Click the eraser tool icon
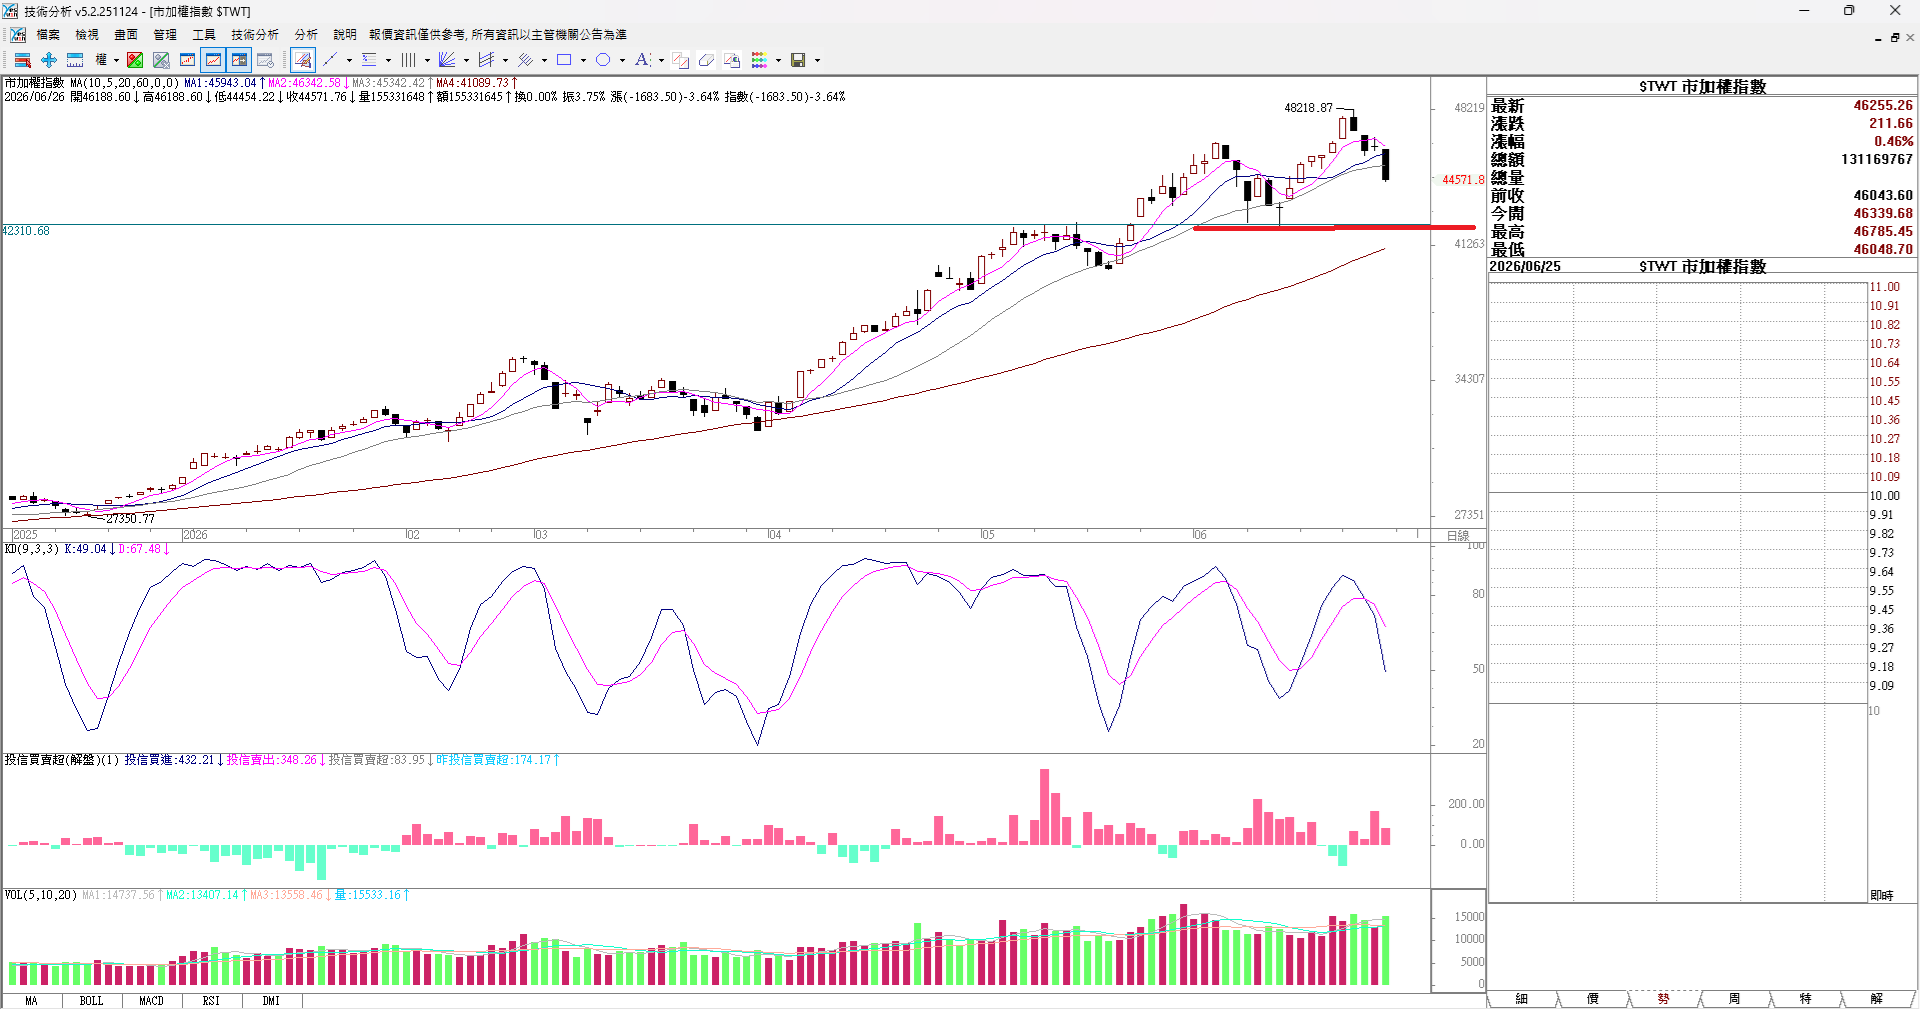 (706, 60)
